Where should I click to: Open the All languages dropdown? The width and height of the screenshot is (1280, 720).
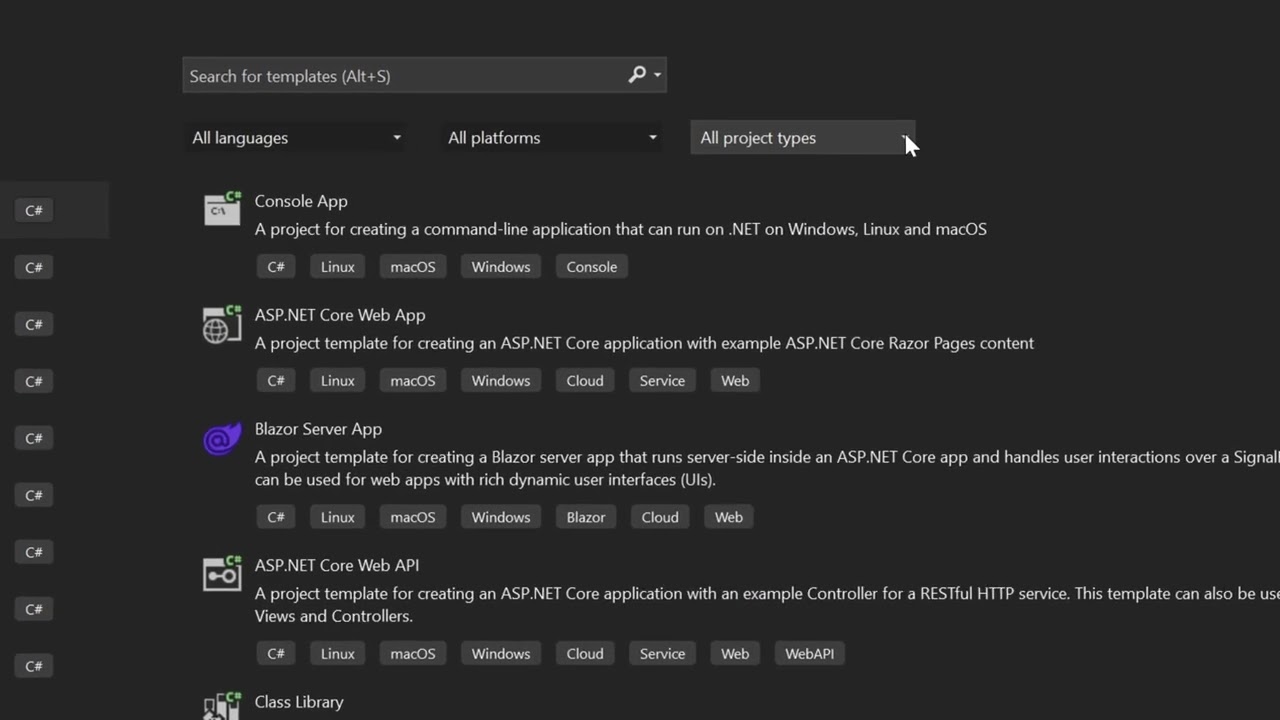point(296,138)
